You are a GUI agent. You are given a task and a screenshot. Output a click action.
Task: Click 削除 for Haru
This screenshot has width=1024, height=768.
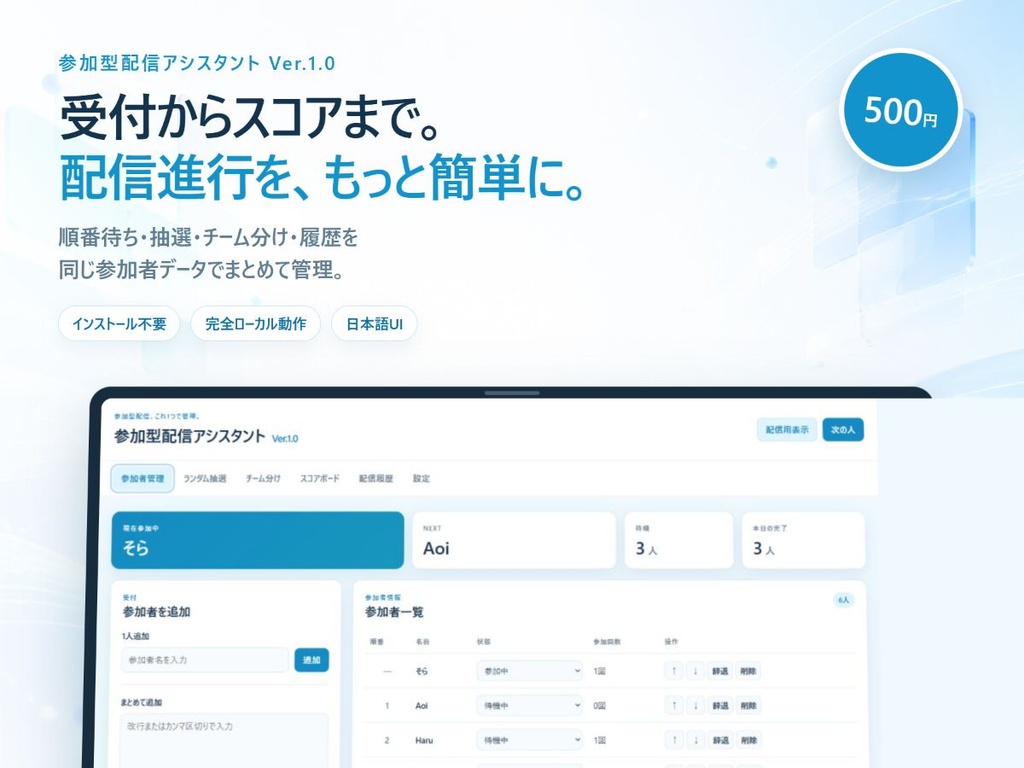coord(748,740)
